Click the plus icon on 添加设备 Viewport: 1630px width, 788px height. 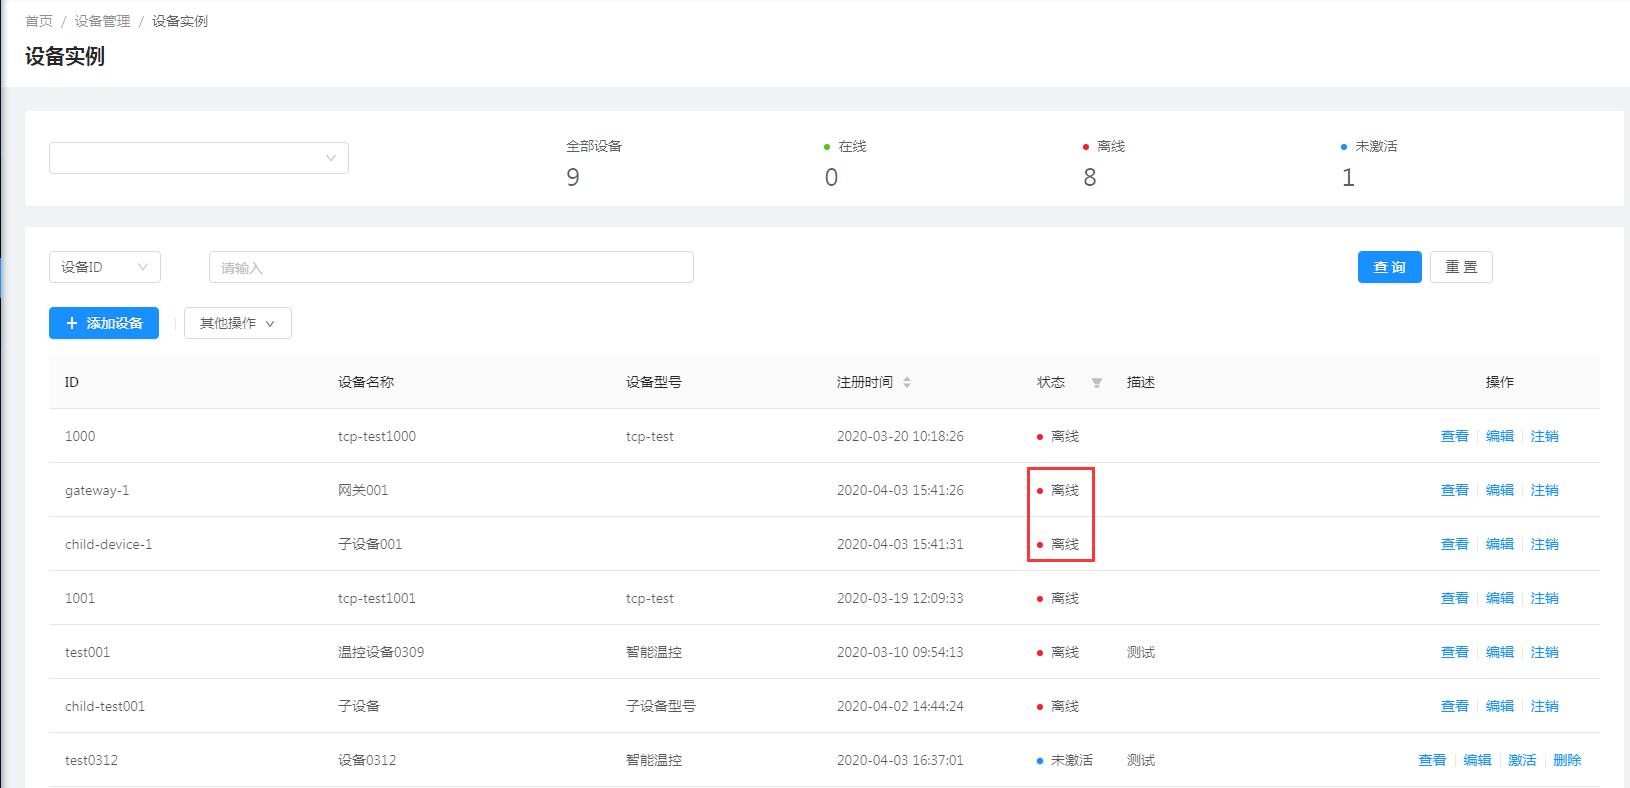[72, 323]
